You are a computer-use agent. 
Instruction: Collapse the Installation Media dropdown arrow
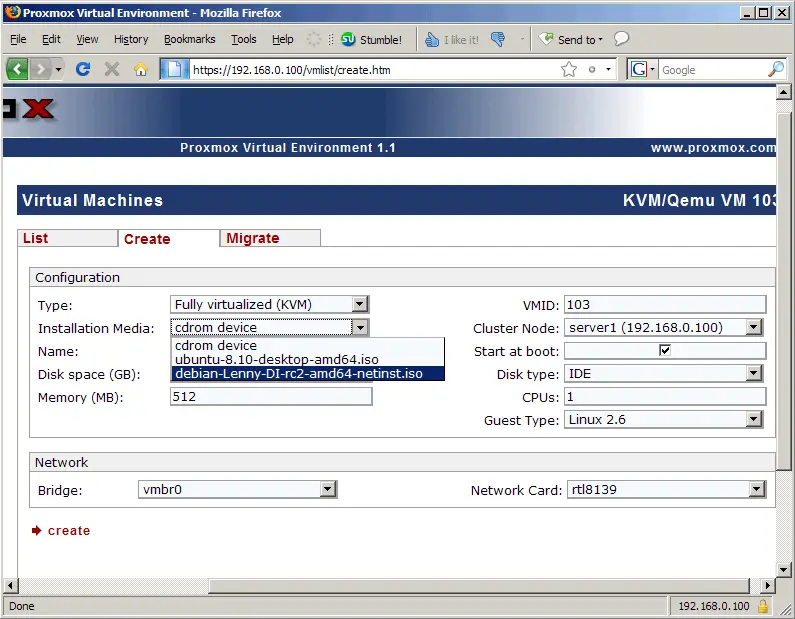tap(359, 327)
